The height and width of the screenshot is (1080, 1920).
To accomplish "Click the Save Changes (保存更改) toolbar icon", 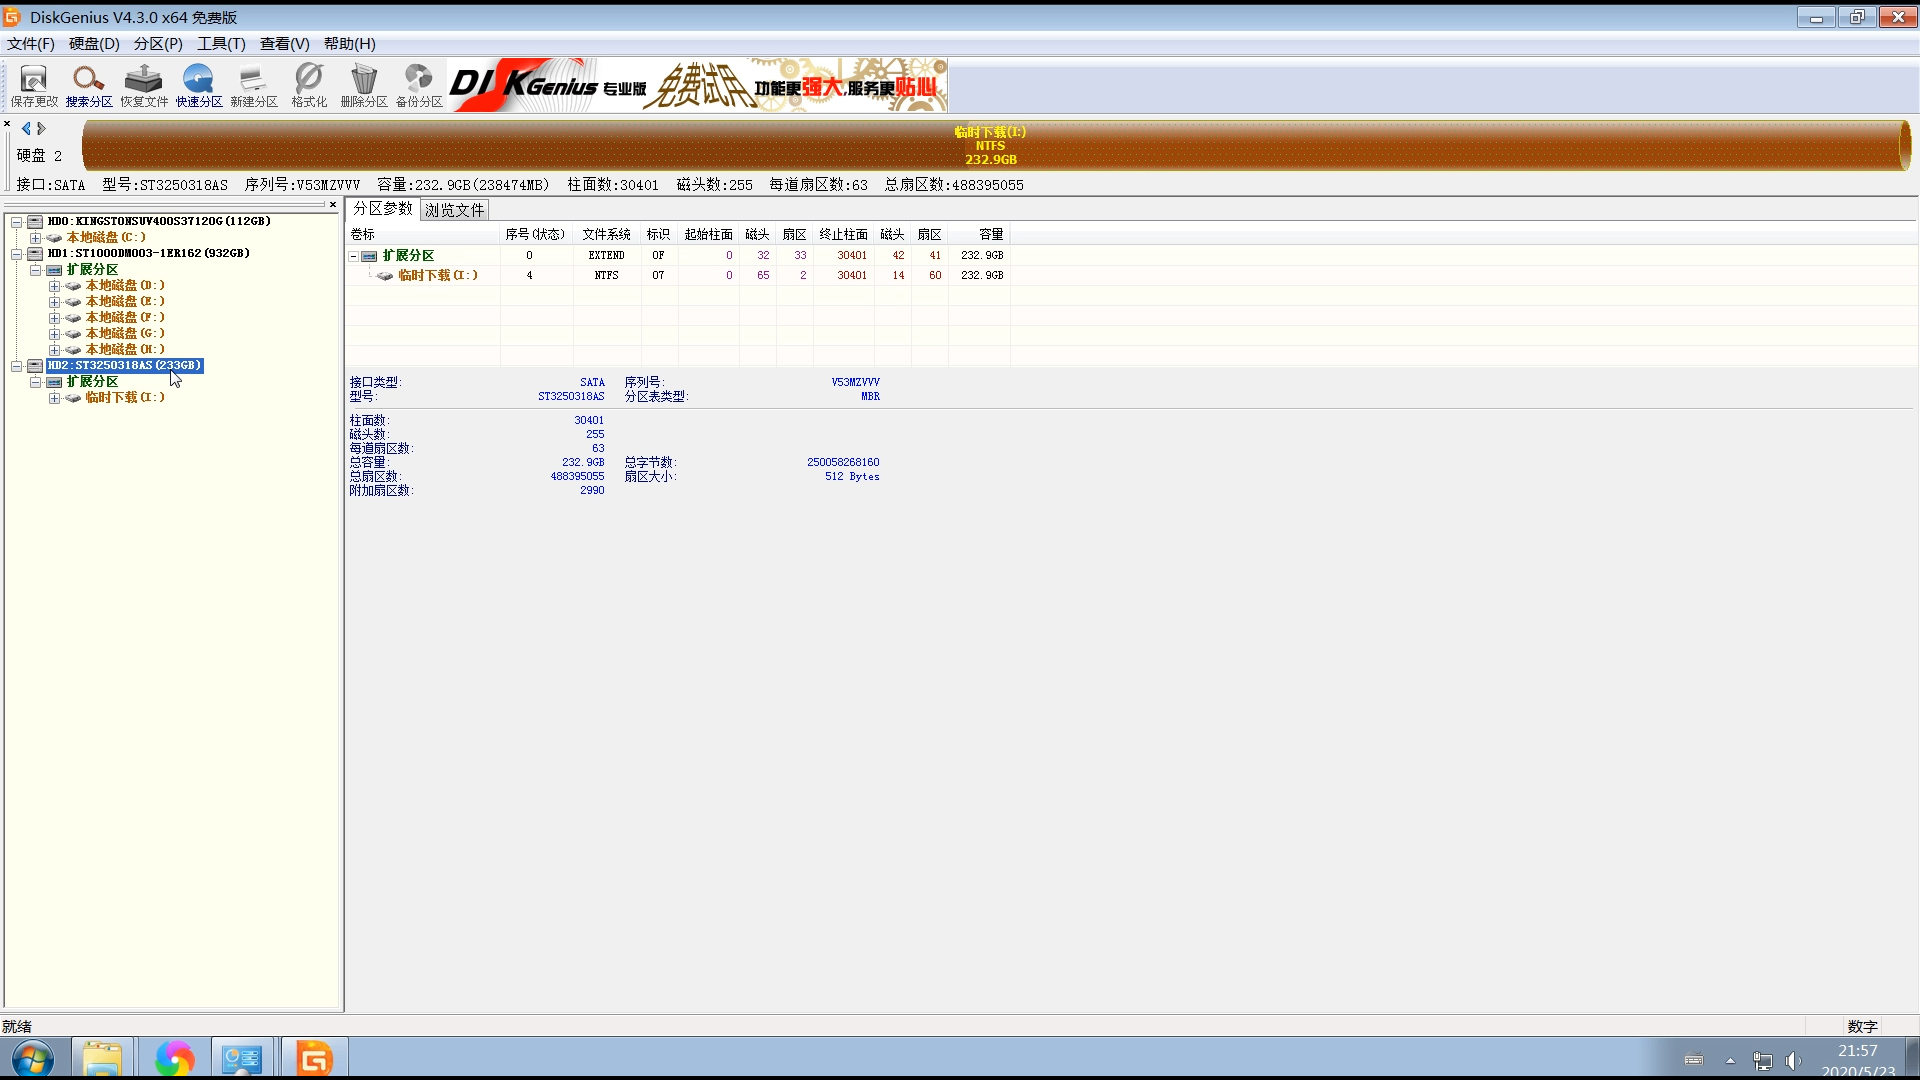I will [34, 85].
